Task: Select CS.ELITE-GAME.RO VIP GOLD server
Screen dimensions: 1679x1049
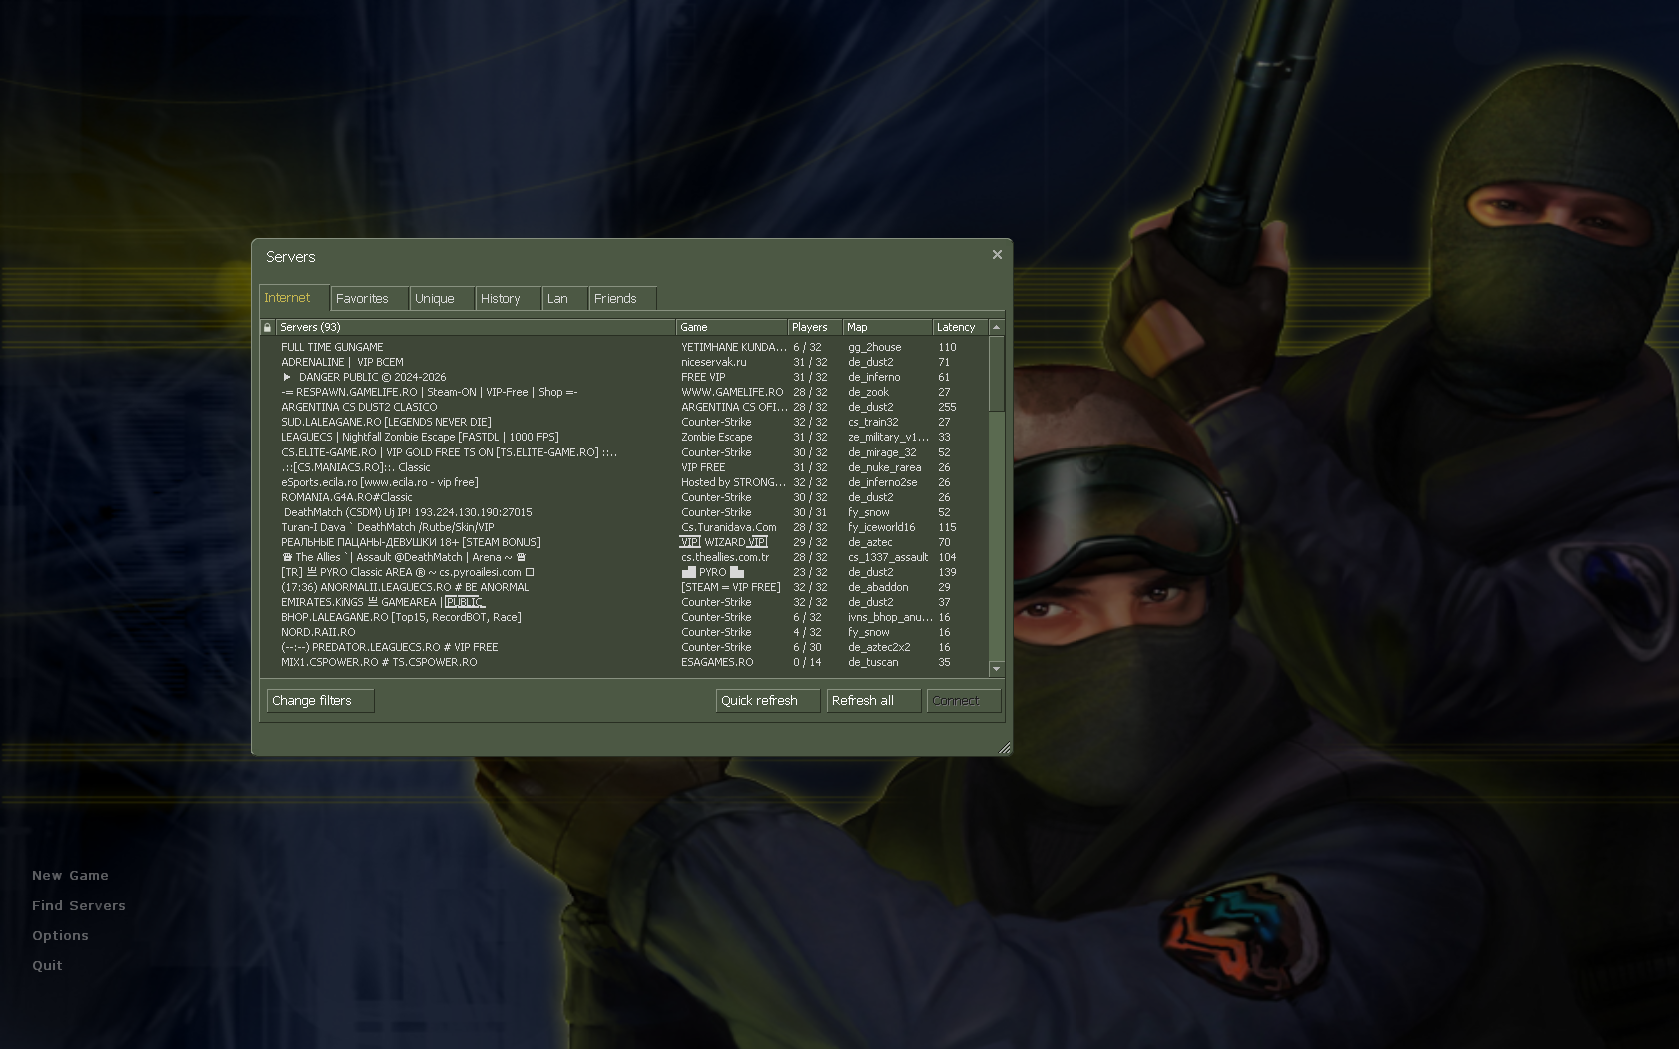Action: click(x=624, y=452)
